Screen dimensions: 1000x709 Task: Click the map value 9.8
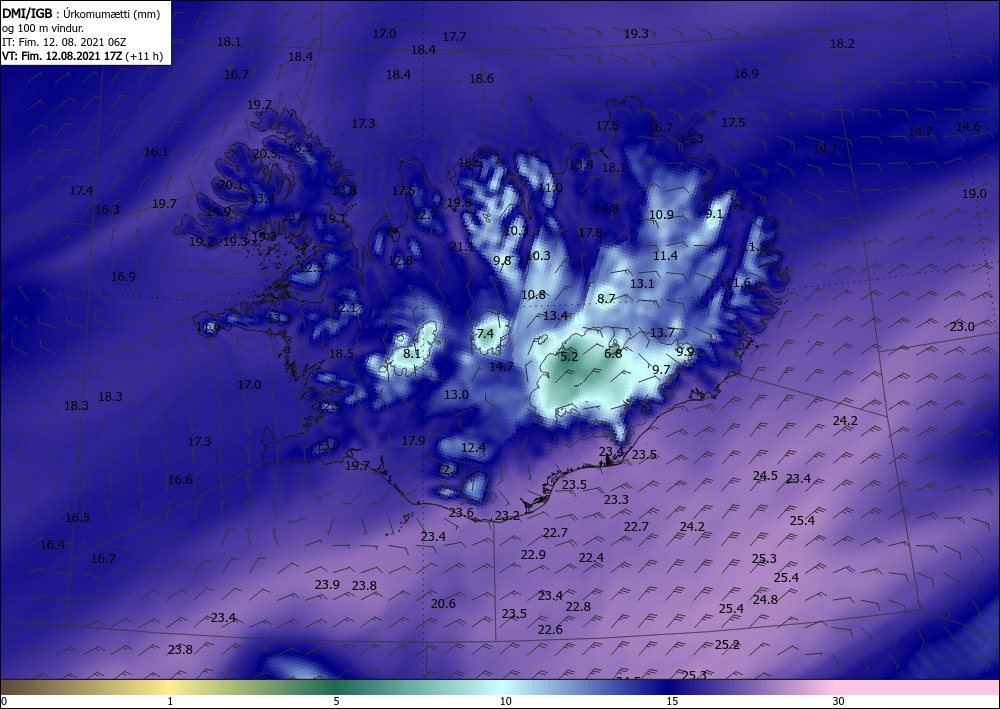503,260
